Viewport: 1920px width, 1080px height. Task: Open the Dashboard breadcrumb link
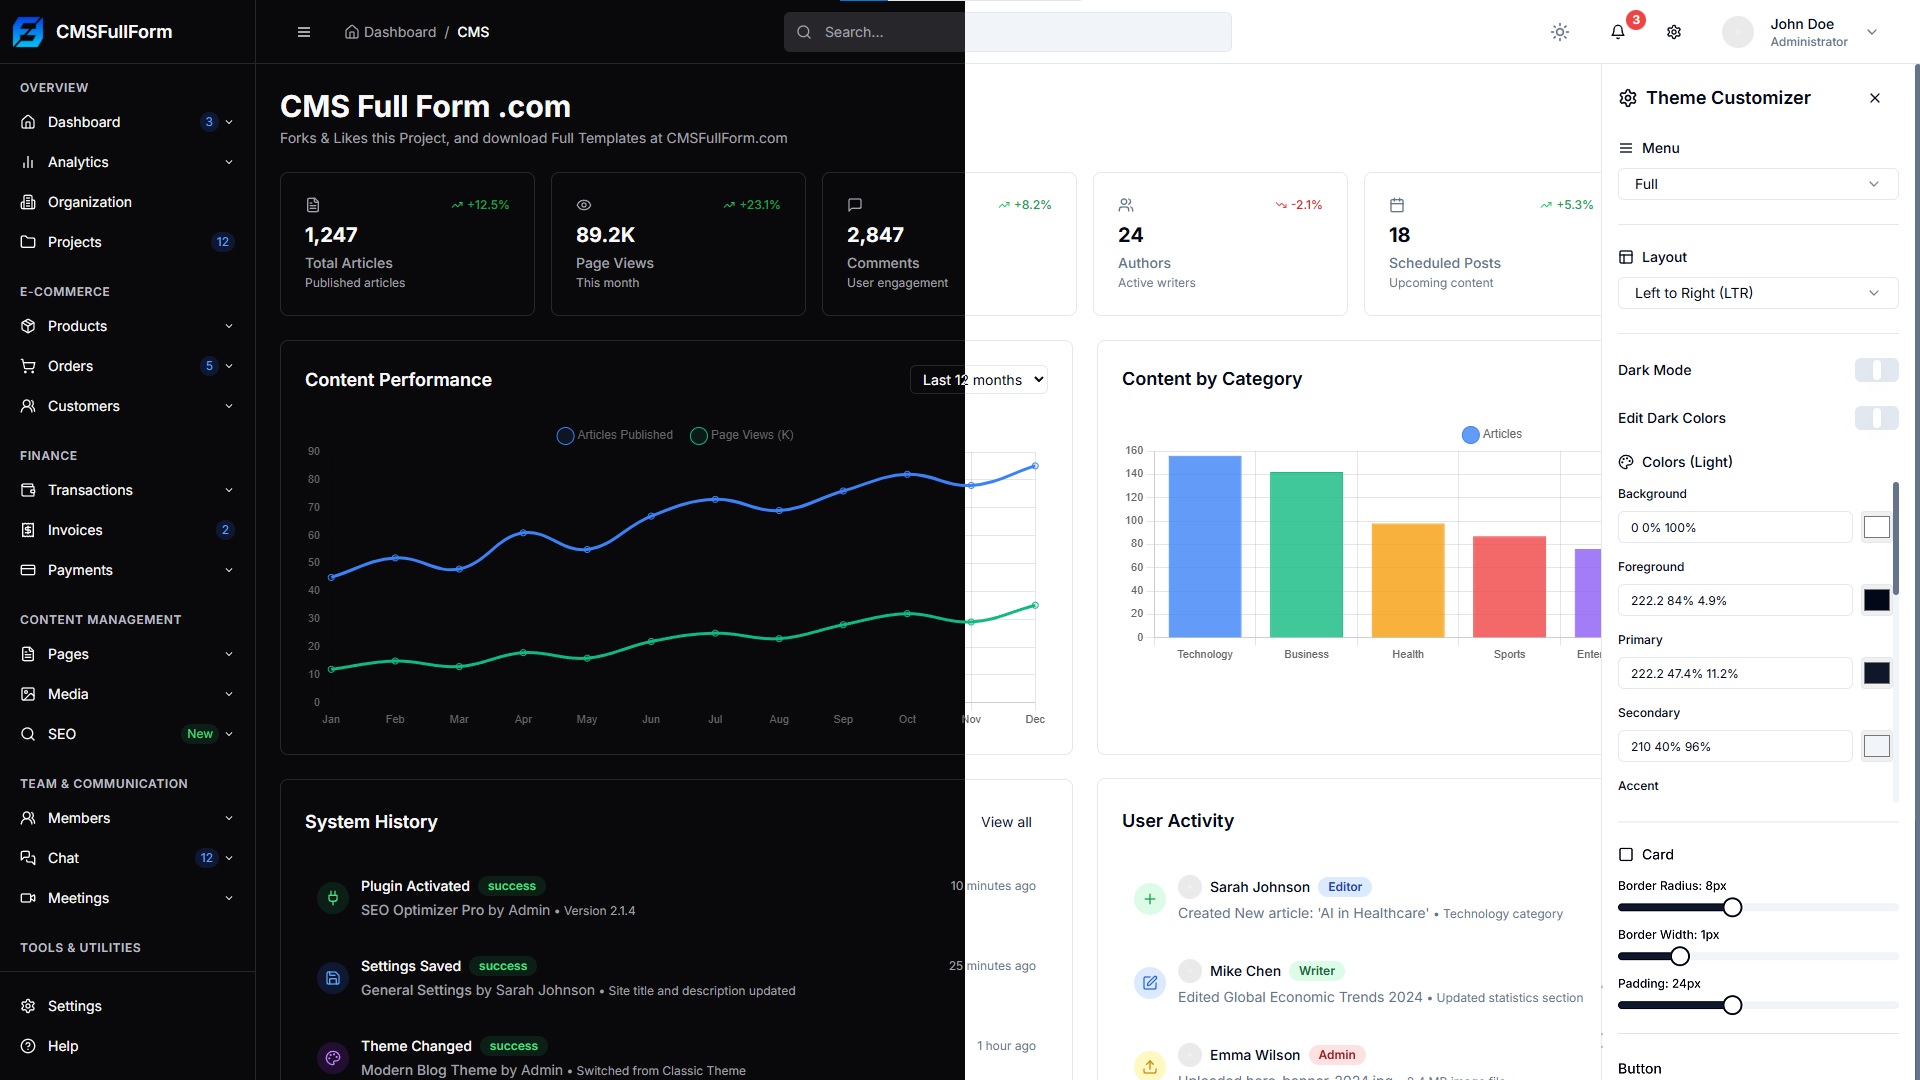click(x=399, y=32)
